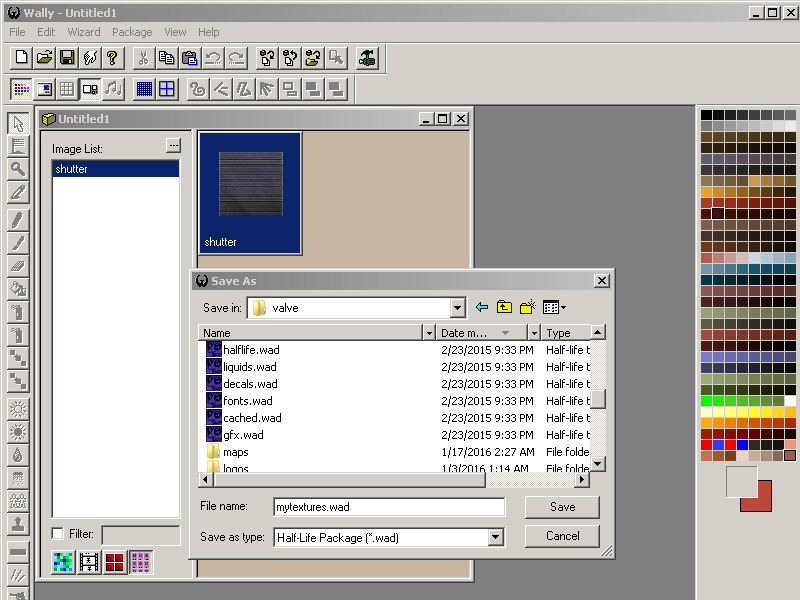The width and height of the screenshot is (800, 600).
Task: Select the Paint Bucket fill tool
Action: [x=17, y=289]
